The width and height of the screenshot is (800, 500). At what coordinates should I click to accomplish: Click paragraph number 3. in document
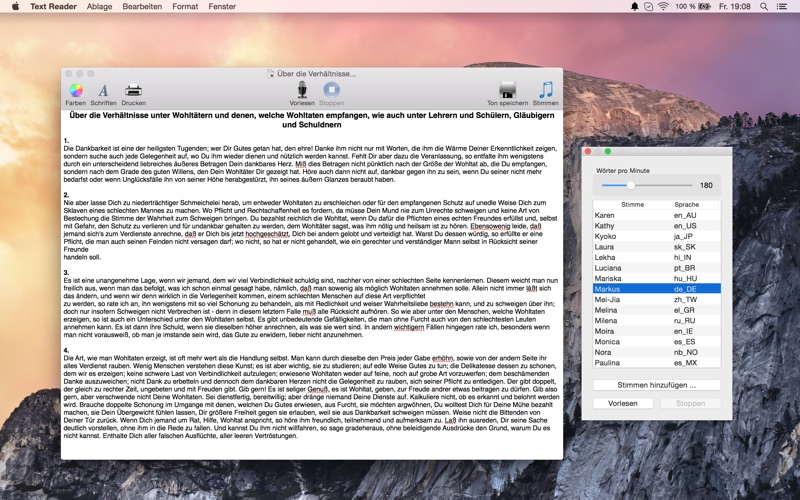66,272
